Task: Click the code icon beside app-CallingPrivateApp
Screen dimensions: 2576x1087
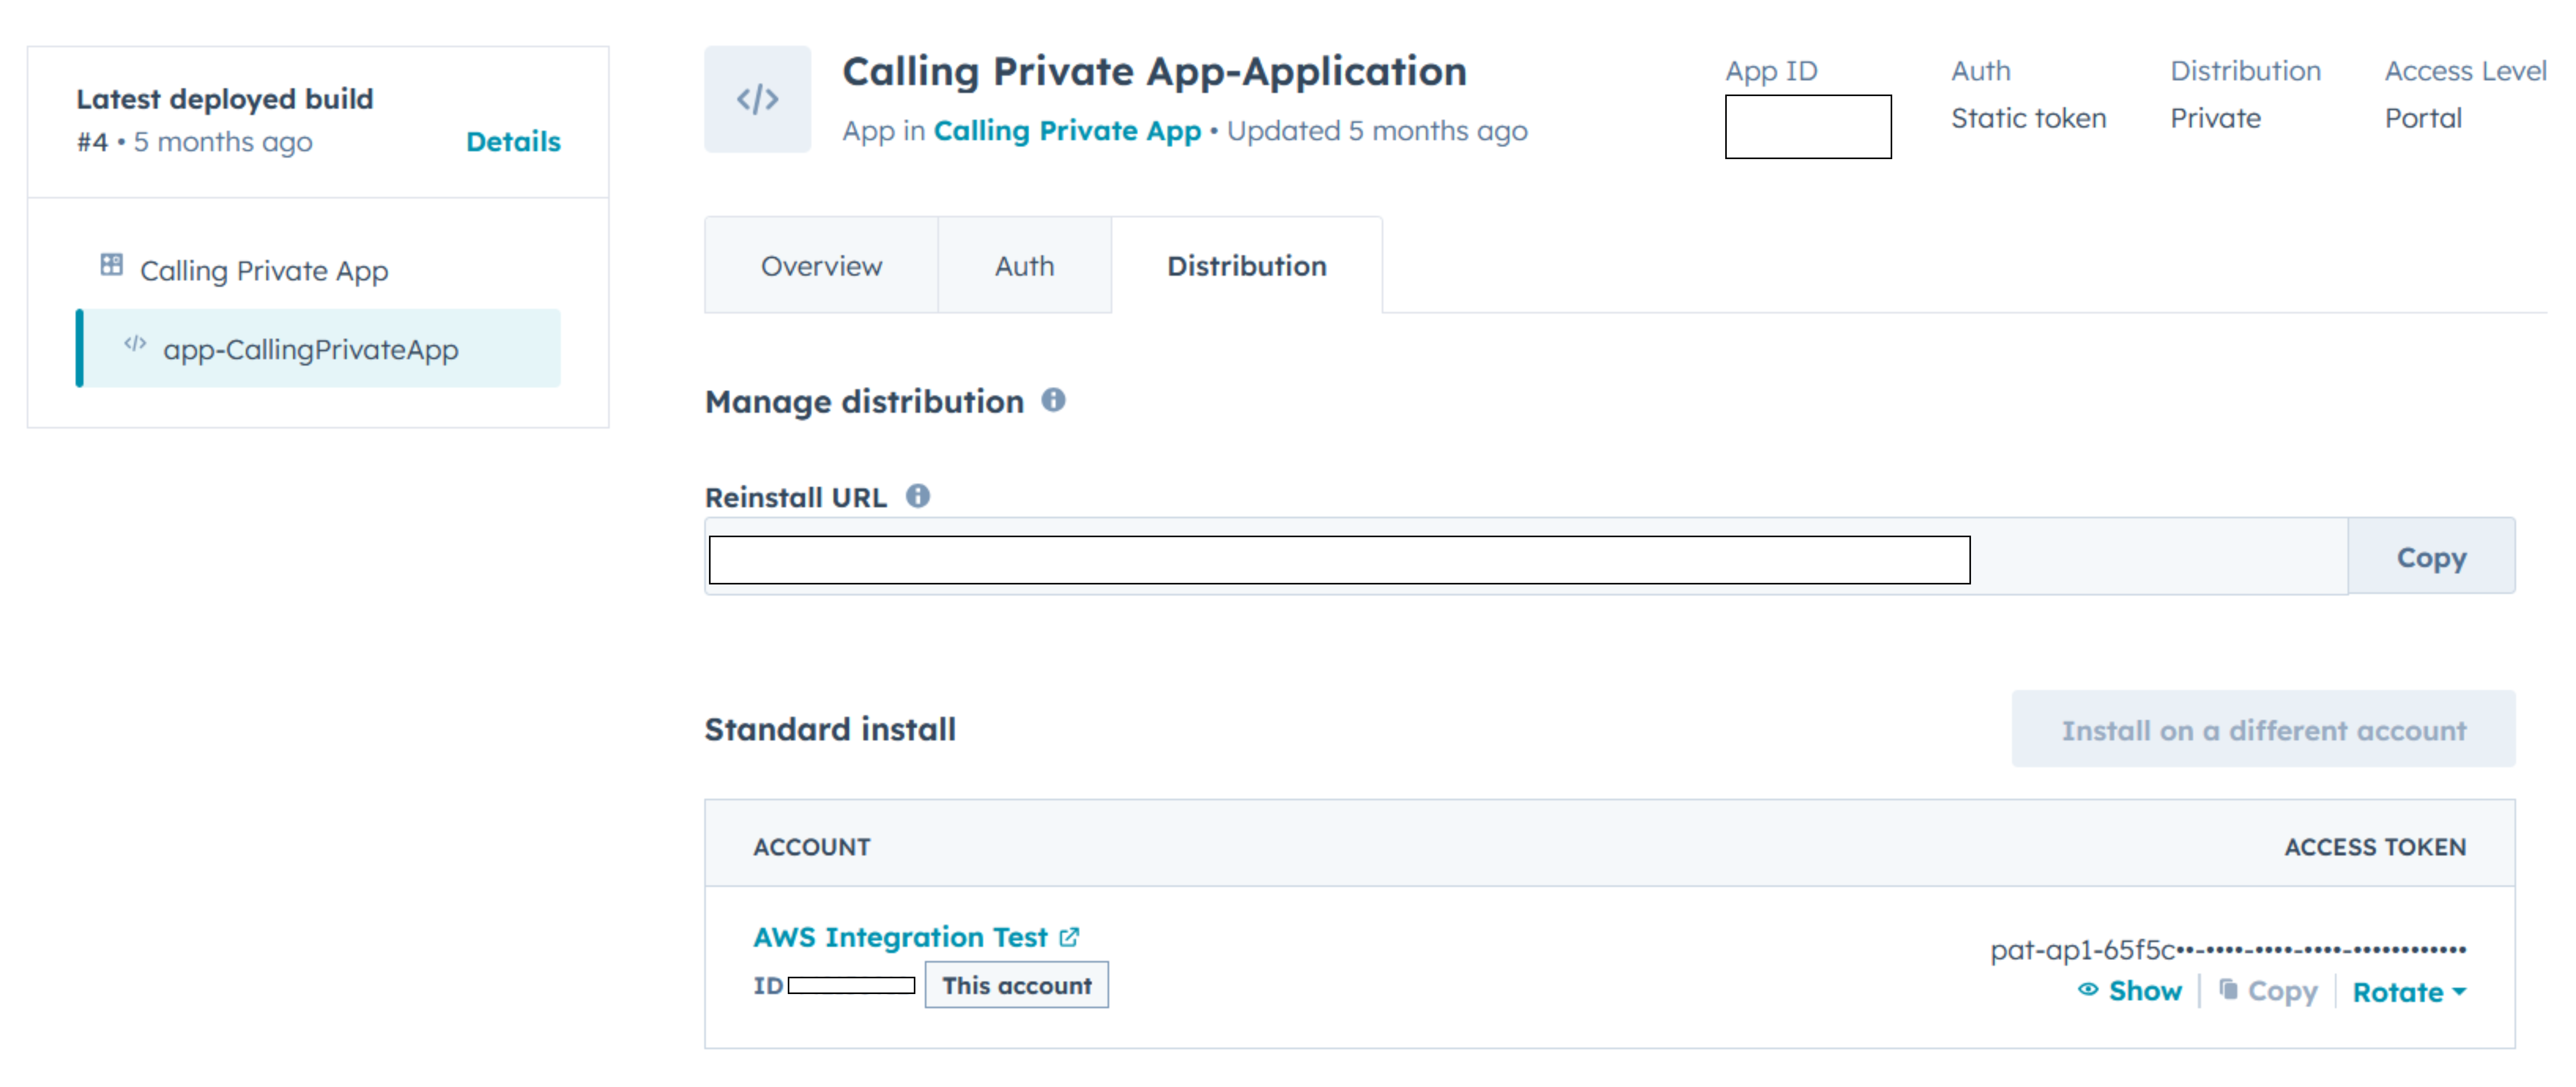Action: click(x=135, y=344)
